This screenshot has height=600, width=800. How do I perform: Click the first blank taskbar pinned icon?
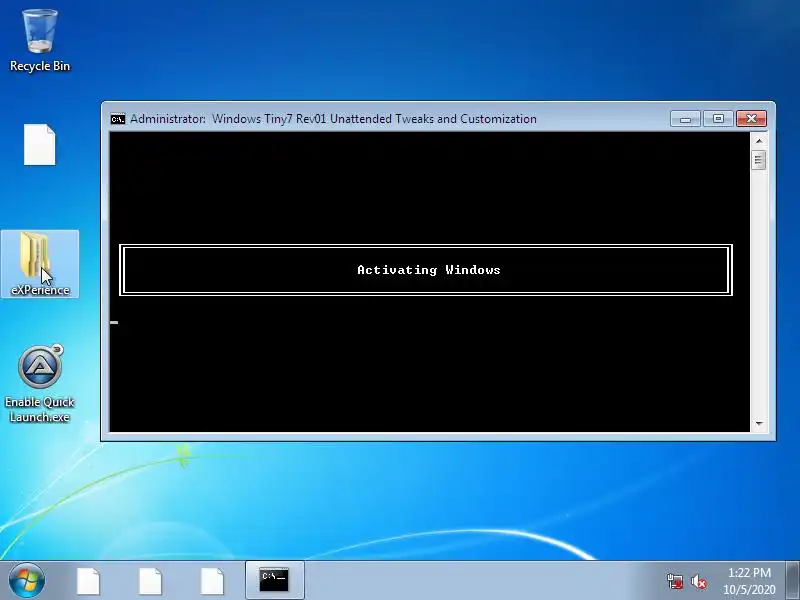pyautogui.click(x=88, y=581)
